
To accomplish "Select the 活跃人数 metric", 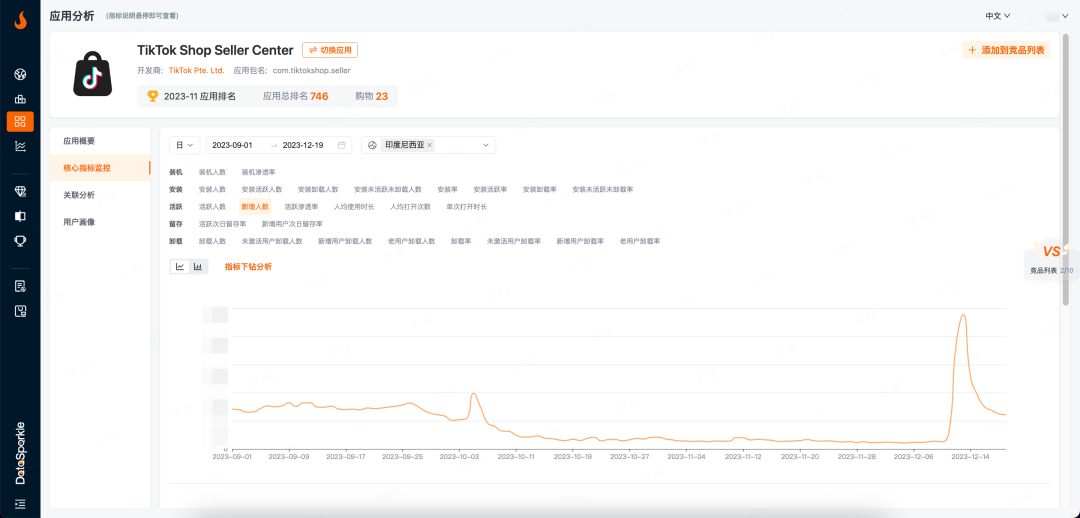I will click(x=212, y=206).
